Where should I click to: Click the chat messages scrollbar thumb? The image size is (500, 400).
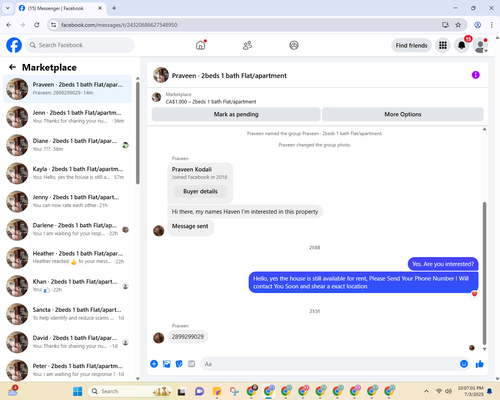(484, 273)
